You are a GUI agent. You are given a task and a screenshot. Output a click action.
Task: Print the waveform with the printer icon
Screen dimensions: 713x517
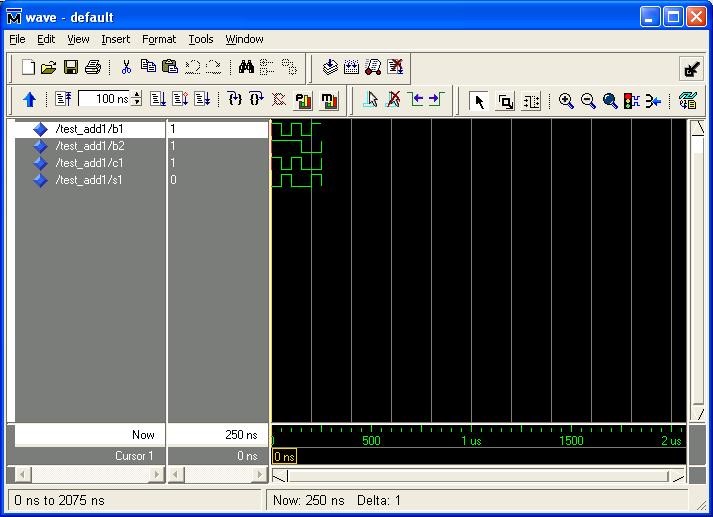(x=93, y=67)
